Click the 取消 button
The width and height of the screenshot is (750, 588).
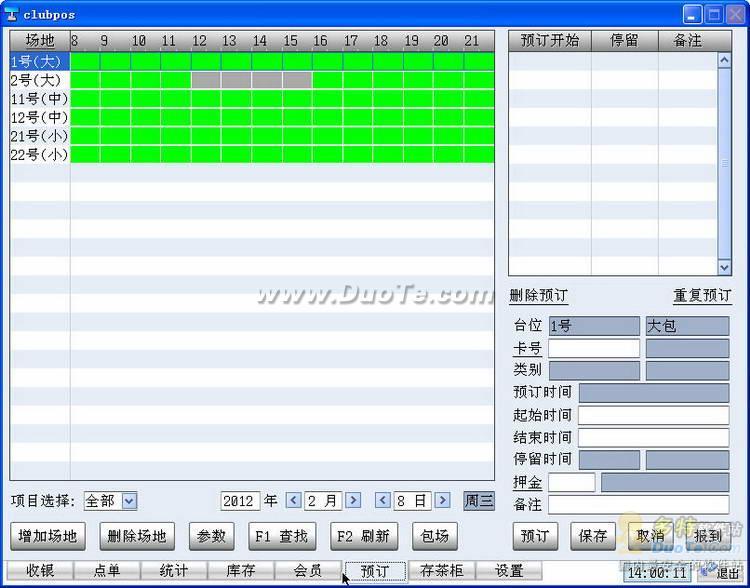click(x=651, y=536)
